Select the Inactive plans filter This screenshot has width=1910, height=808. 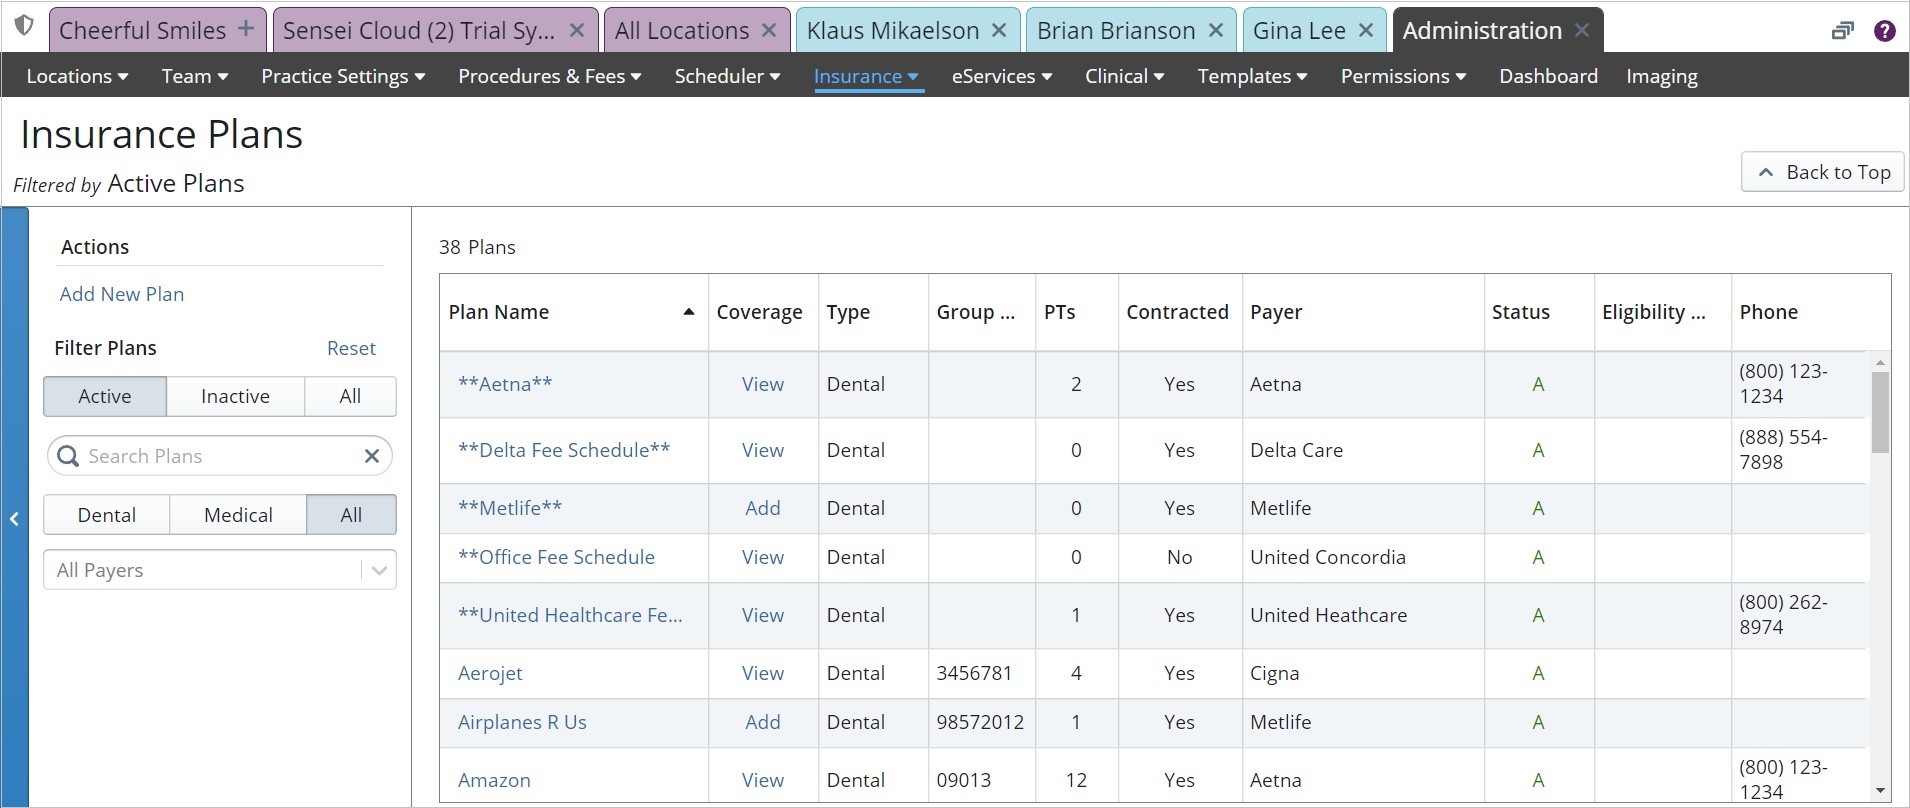tap(235, 396)
